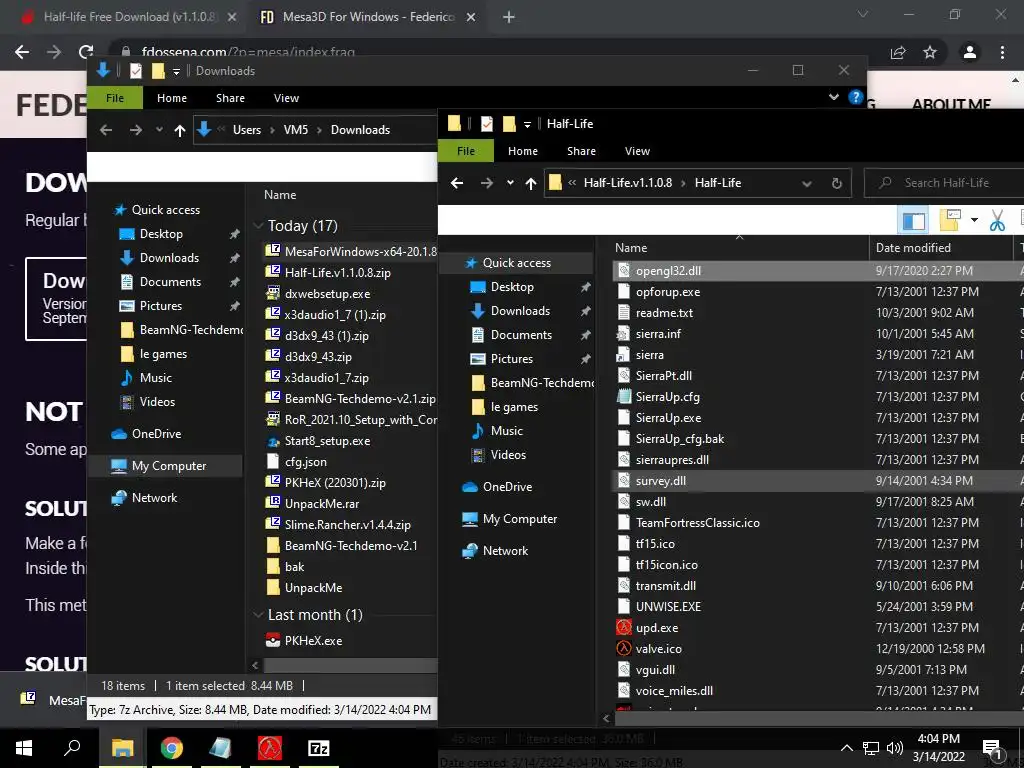Click VM5 in Downloads address breadcrumb
Viewport: 1024px width, 768px height.
pos(295,130)
